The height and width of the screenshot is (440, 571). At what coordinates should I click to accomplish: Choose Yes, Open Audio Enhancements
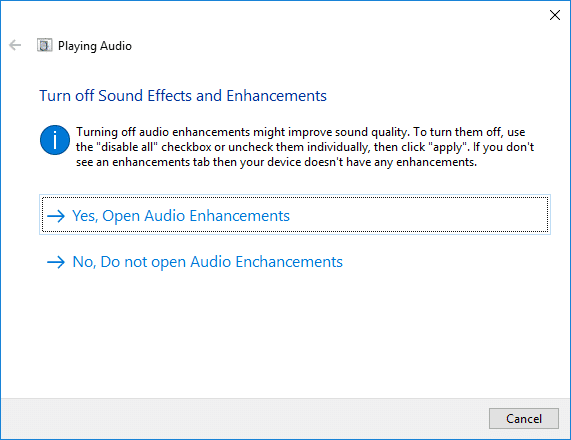click(295, 215)
